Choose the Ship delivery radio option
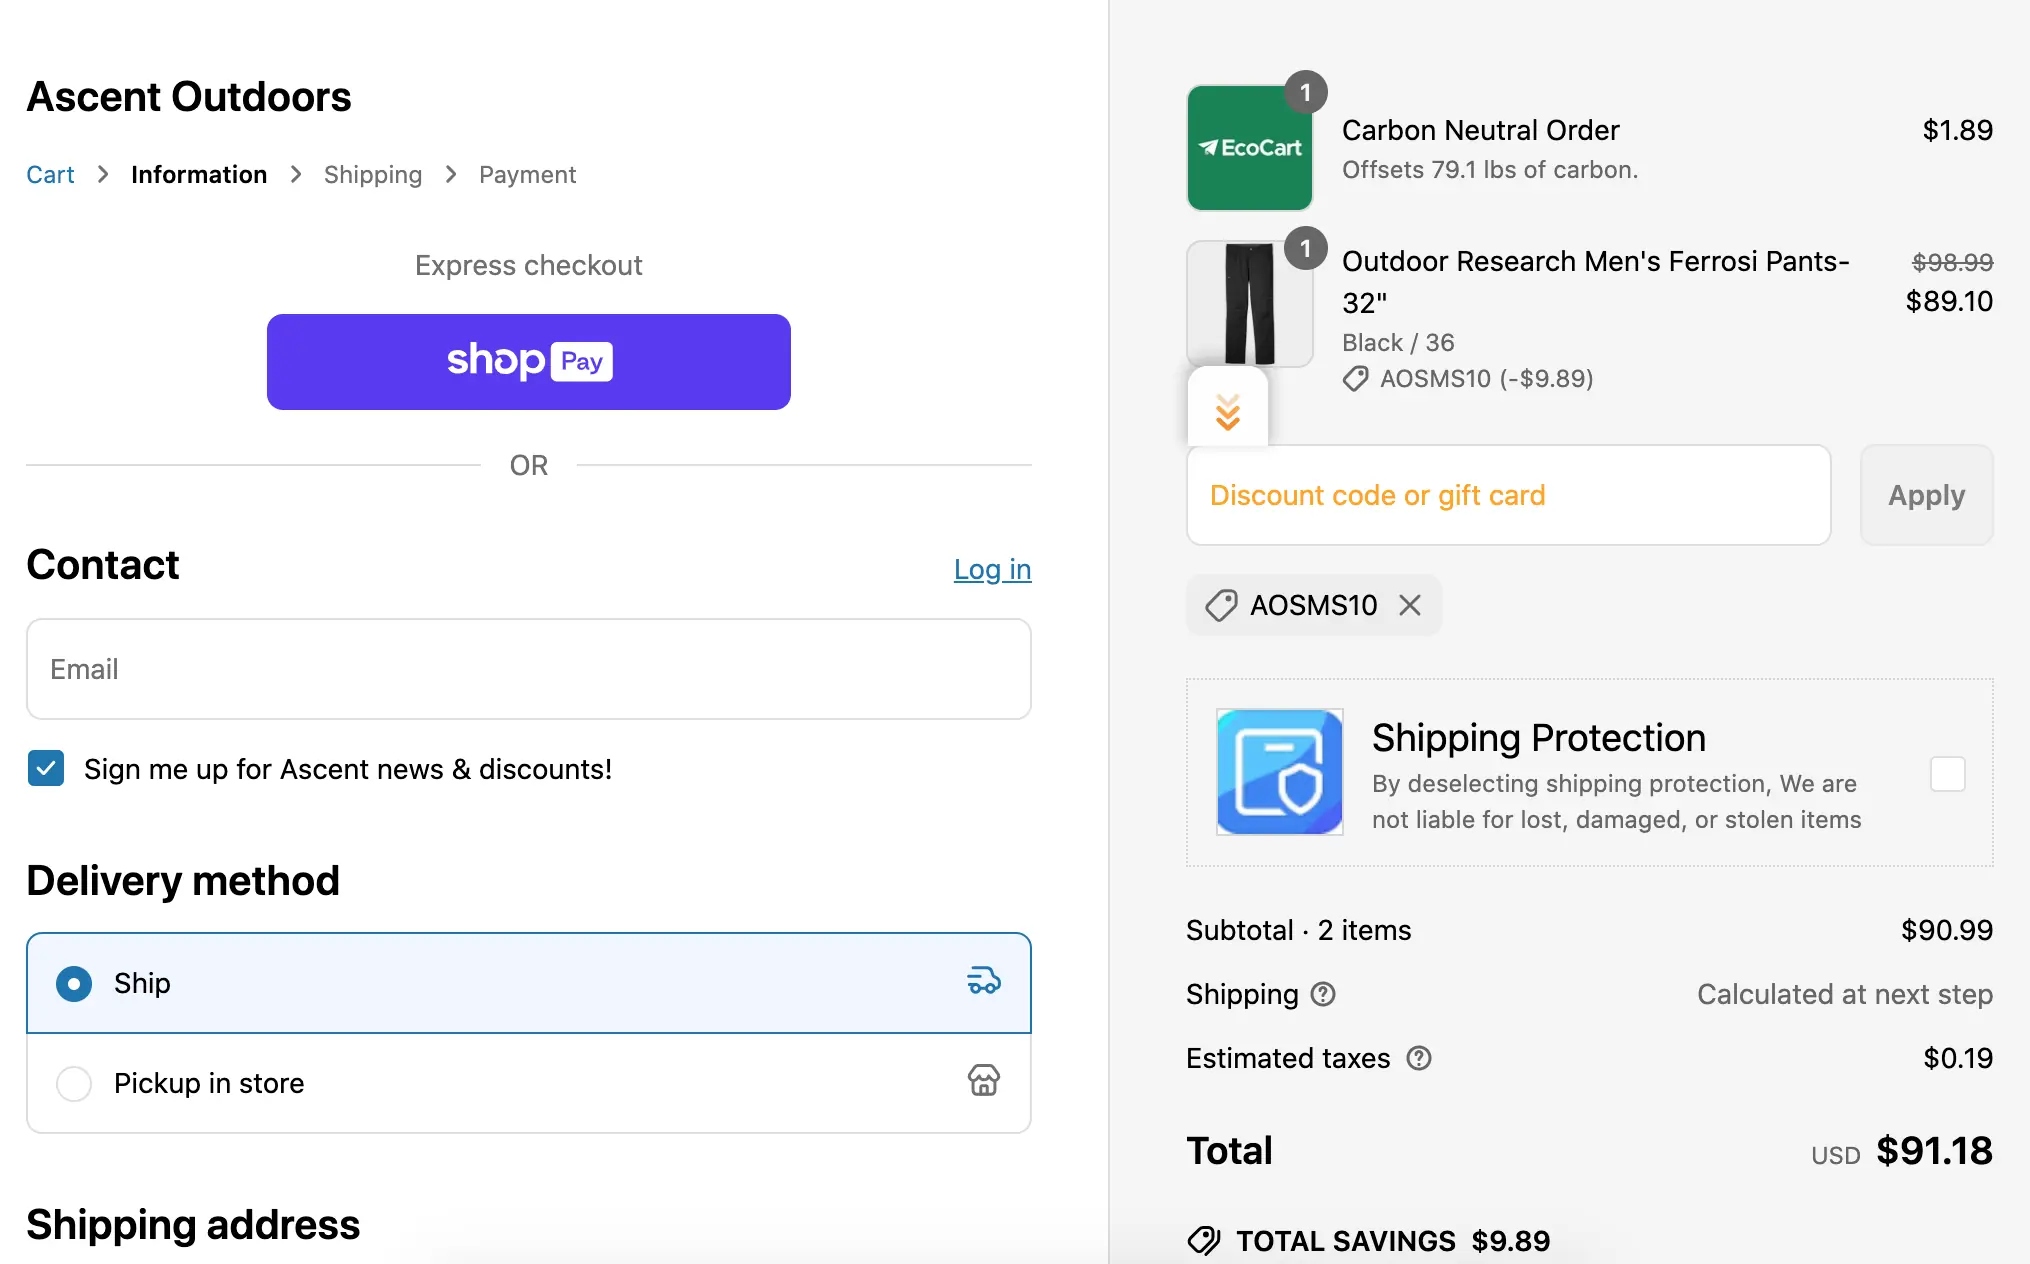 point(74,983)
